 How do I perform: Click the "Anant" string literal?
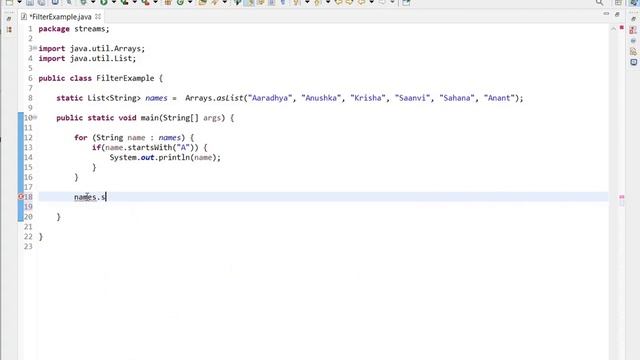click(x=499, y=98)
